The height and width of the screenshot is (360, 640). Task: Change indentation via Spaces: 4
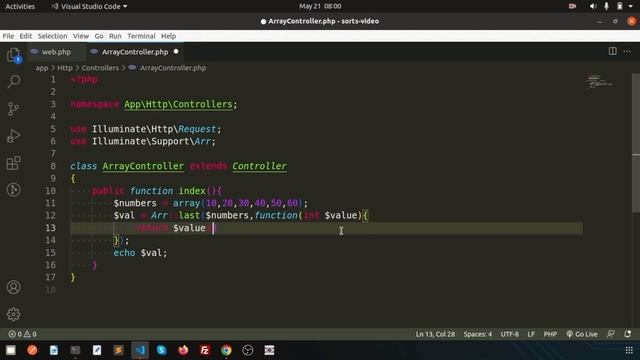click(478, 334)
